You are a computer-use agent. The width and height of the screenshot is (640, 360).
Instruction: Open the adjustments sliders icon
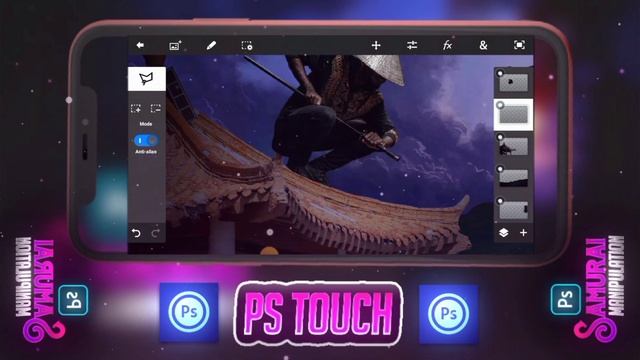pyautogui.click(x=412, y=45)
